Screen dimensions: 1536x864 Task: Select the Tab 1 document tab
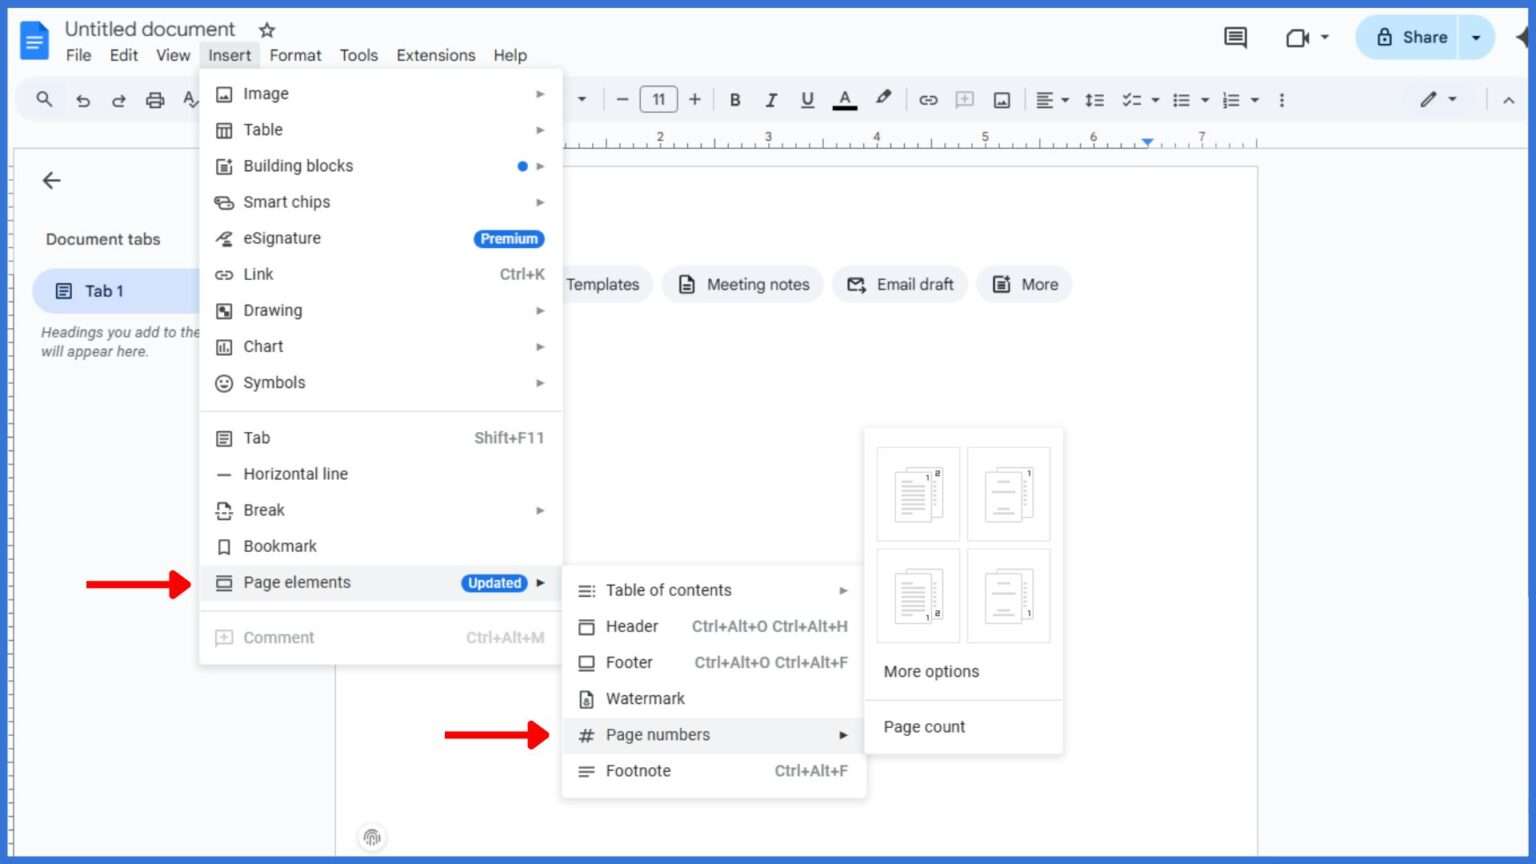[103, 290]
